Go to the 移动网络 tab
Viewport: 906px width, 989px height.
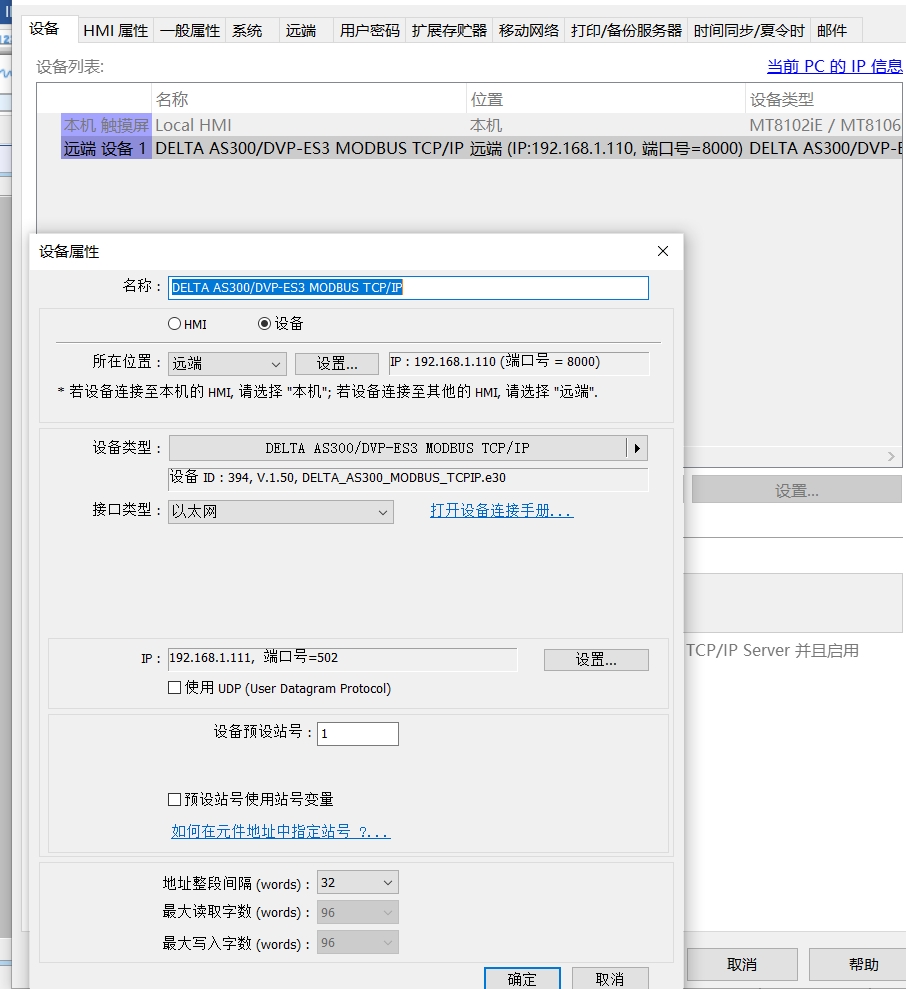529,31
